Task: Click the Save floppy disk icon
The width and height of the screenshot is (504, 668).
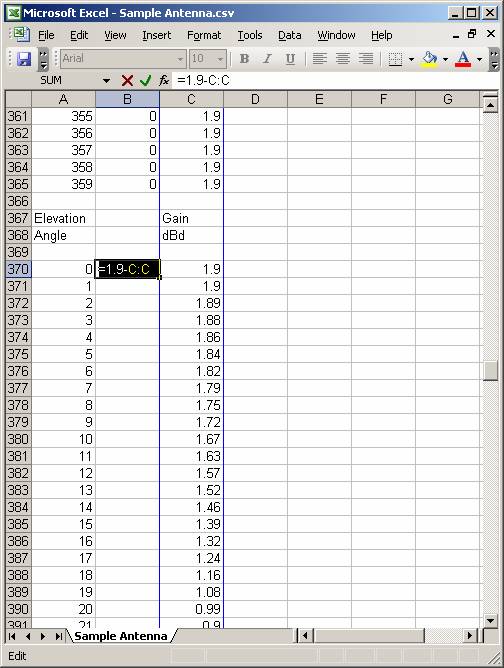Action: coord(24,59)
